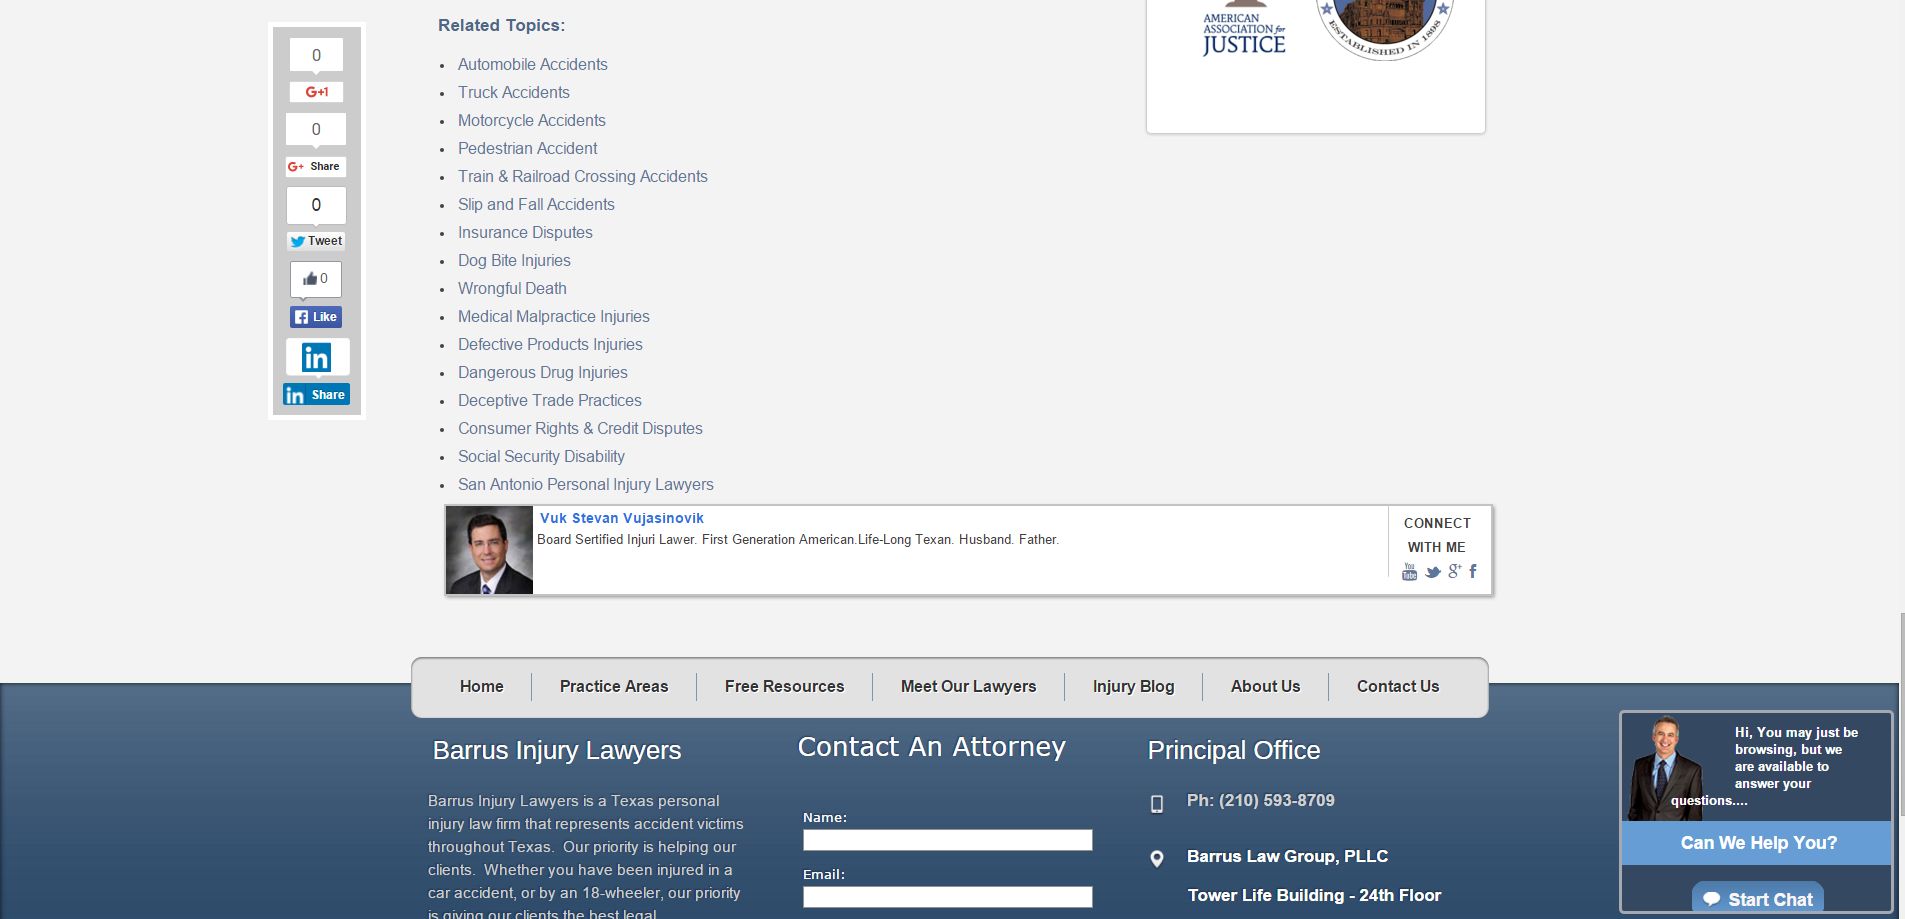Viewport: 1905px width, 919px height.
Task: Open the author's Facebook icon link
Action: tap(1473, 571)
